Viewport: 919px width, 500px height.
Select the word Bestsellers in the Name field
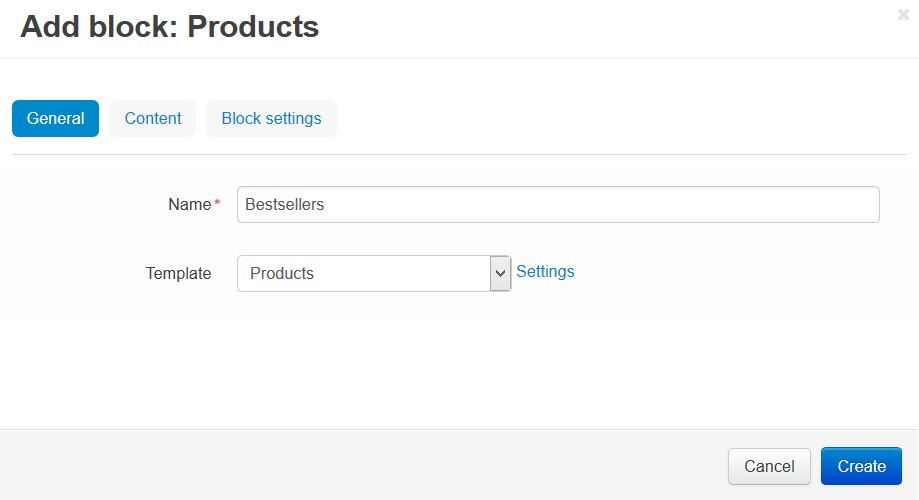pos(284,205)
